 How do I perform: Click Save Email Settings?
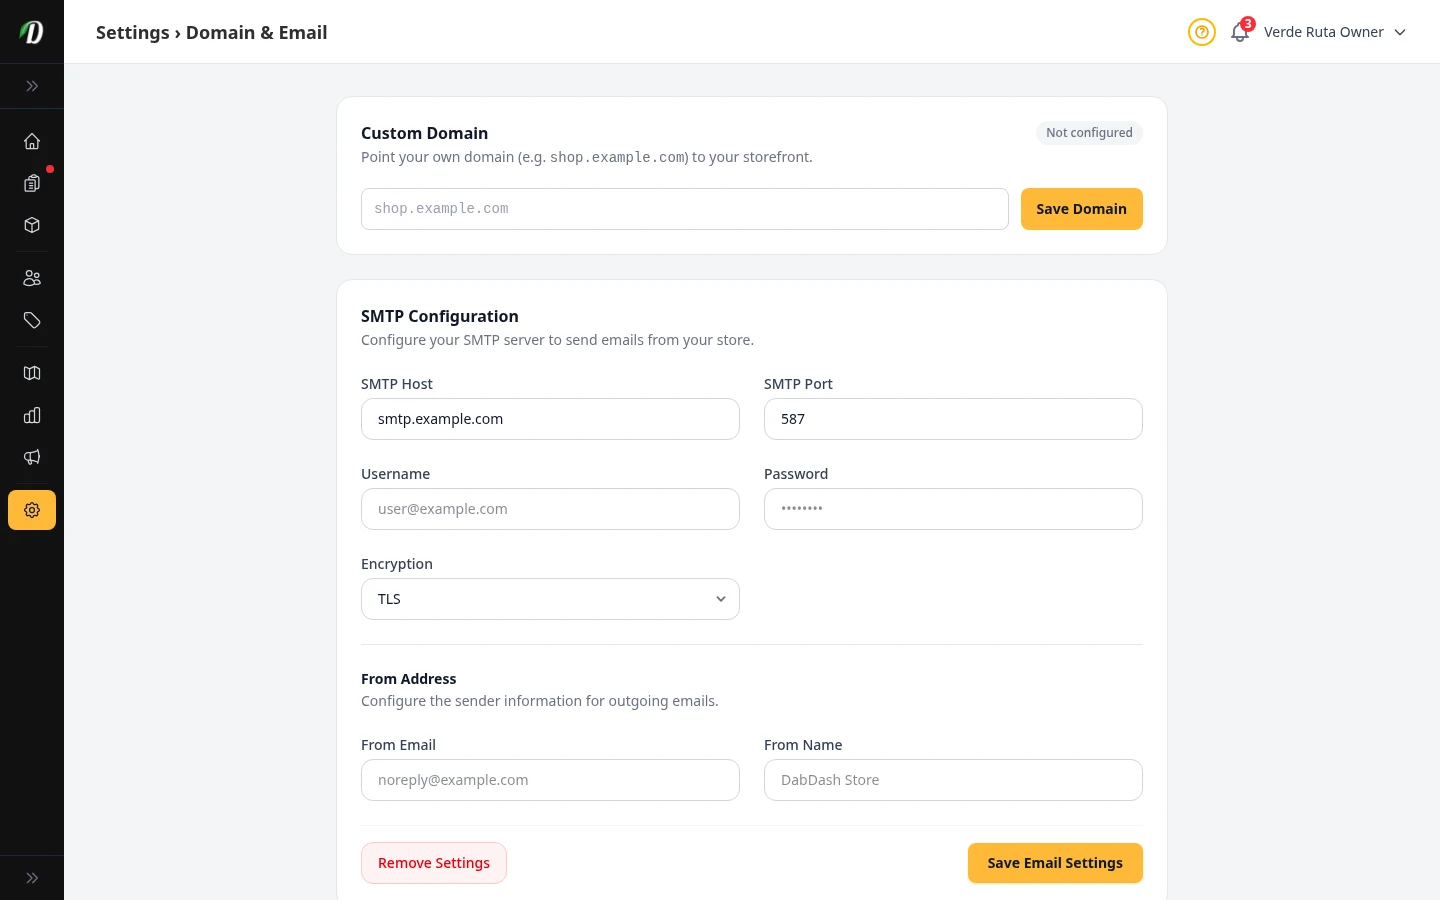[1055, 863]
